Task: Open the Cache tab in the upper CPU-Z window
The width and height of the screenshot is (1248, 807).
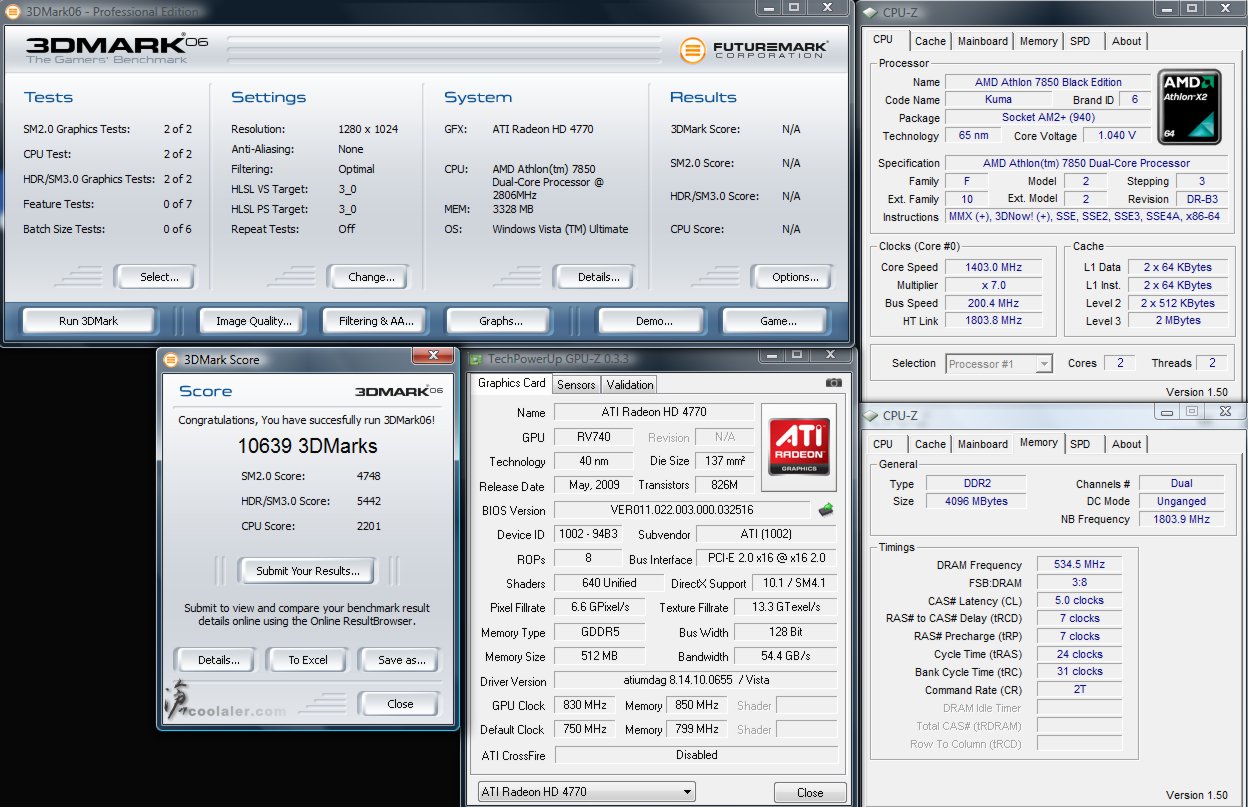Action: coord(930,41)
